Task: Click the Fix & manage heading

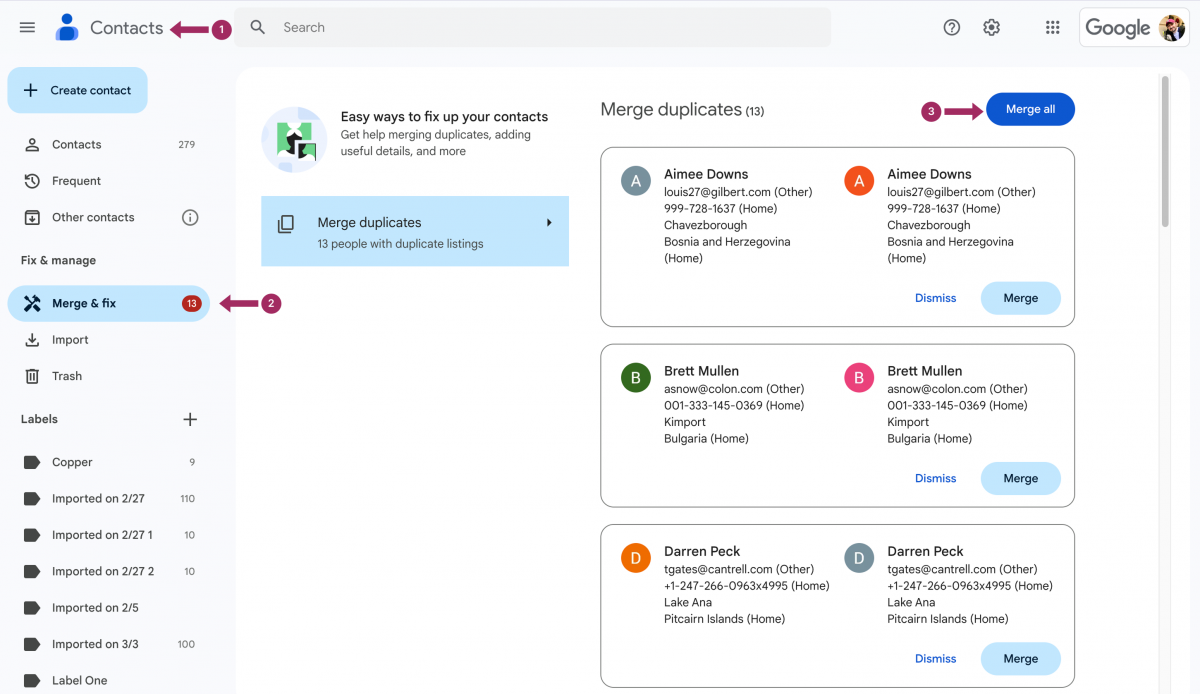Action: (58, 260)
